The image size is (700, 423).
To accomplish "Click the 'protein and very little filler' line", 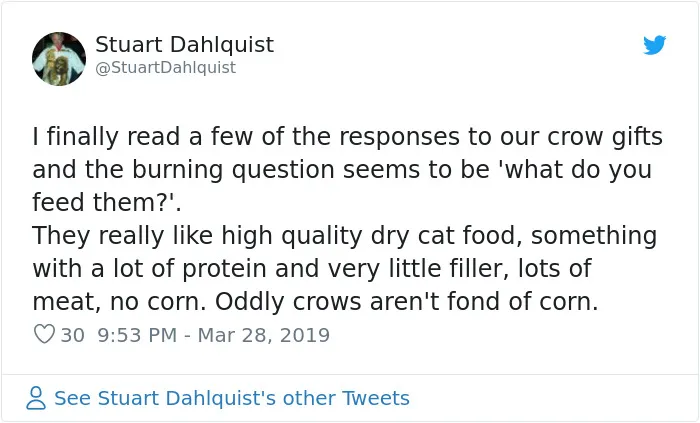I will tap(312, 269).
